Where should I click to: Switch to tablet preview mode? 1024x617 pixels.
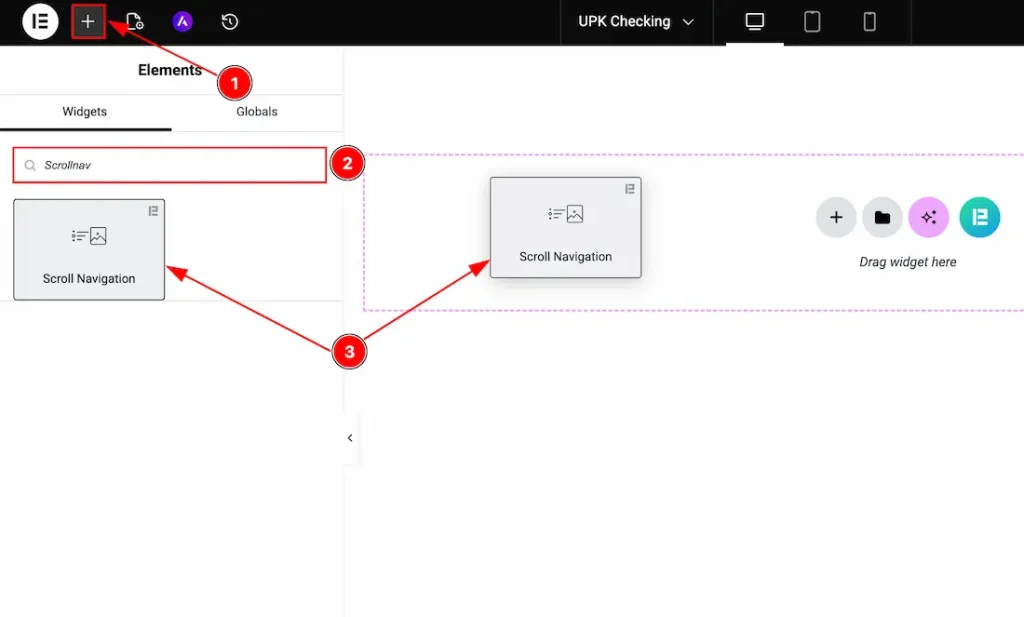pos(812,22)
